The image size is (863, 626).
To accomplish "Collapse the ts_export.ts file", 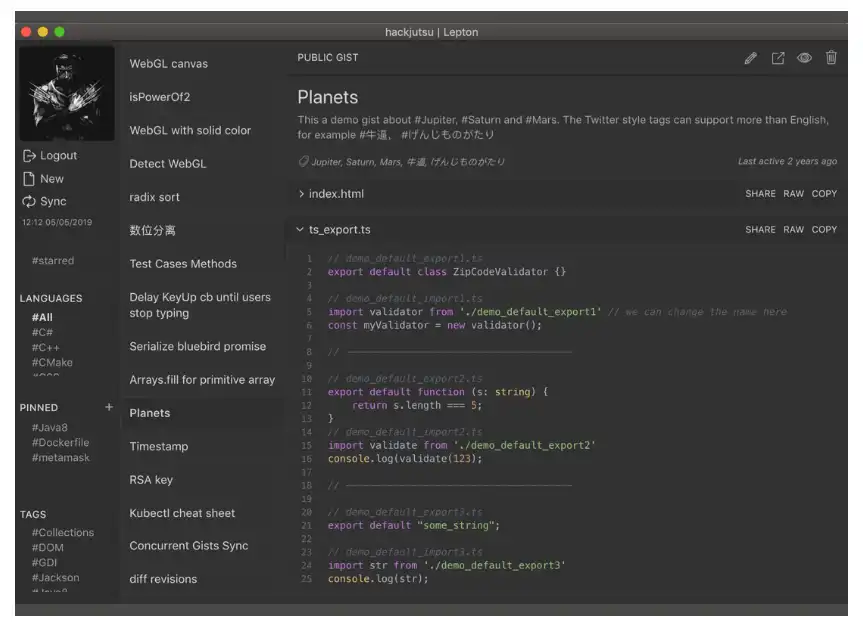I will coord(300,229).
